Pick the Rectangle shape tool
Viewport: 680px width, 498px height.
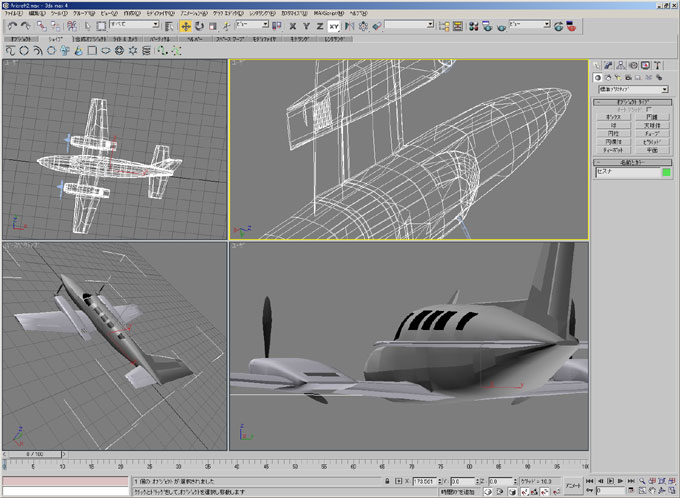pos(92,51)
